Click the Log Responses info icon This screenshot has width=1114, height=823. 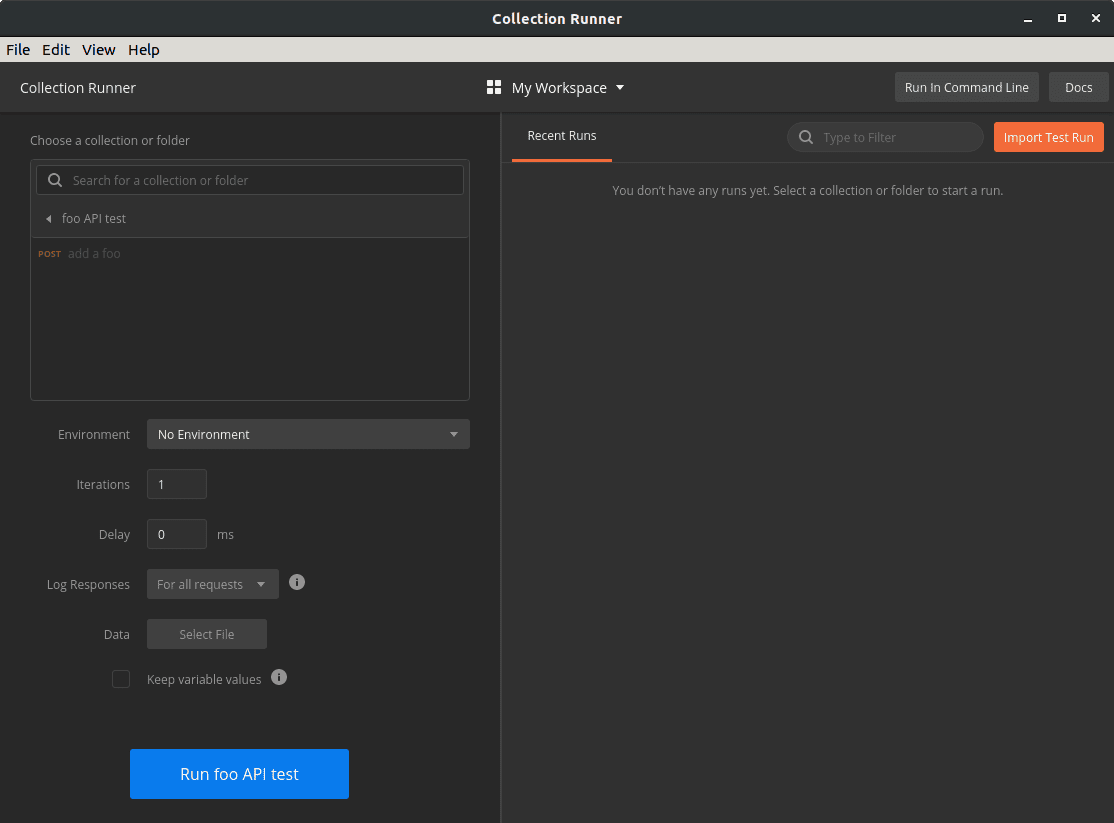(x=297, y=582)
